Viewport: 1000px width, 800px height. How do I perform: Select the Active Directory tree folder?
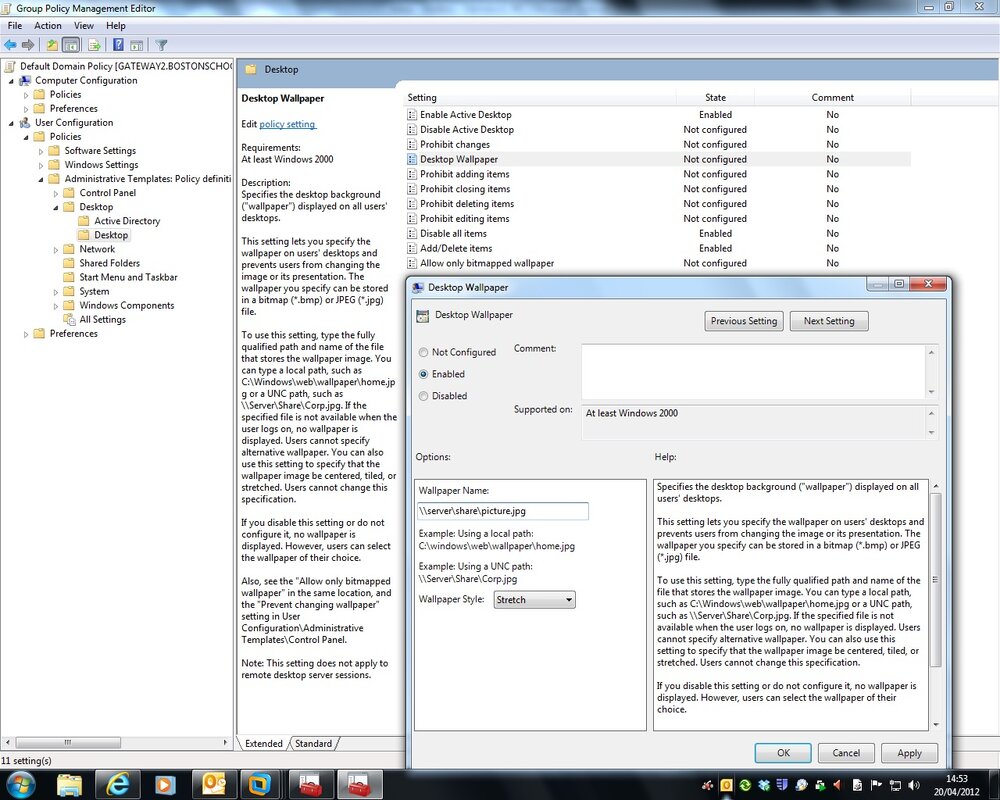point(127,221)
